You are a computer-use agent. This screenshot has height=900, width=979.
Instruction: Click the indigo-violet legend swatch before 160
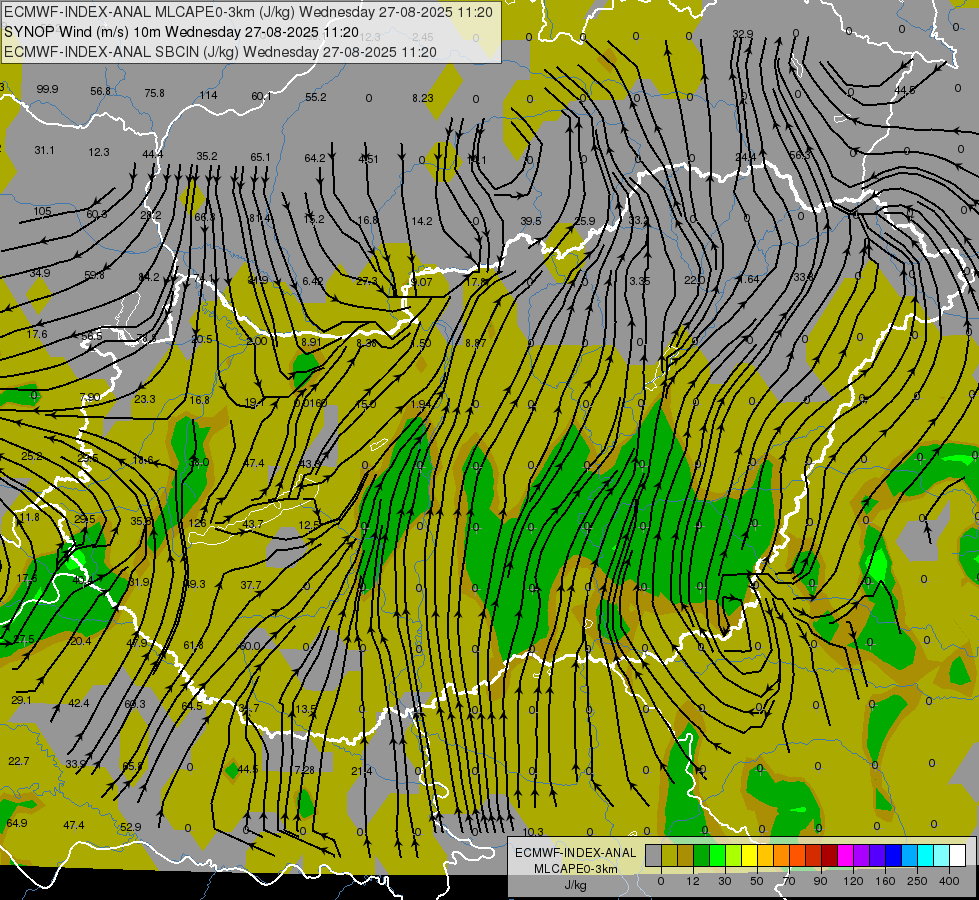[x=878, y=855]
